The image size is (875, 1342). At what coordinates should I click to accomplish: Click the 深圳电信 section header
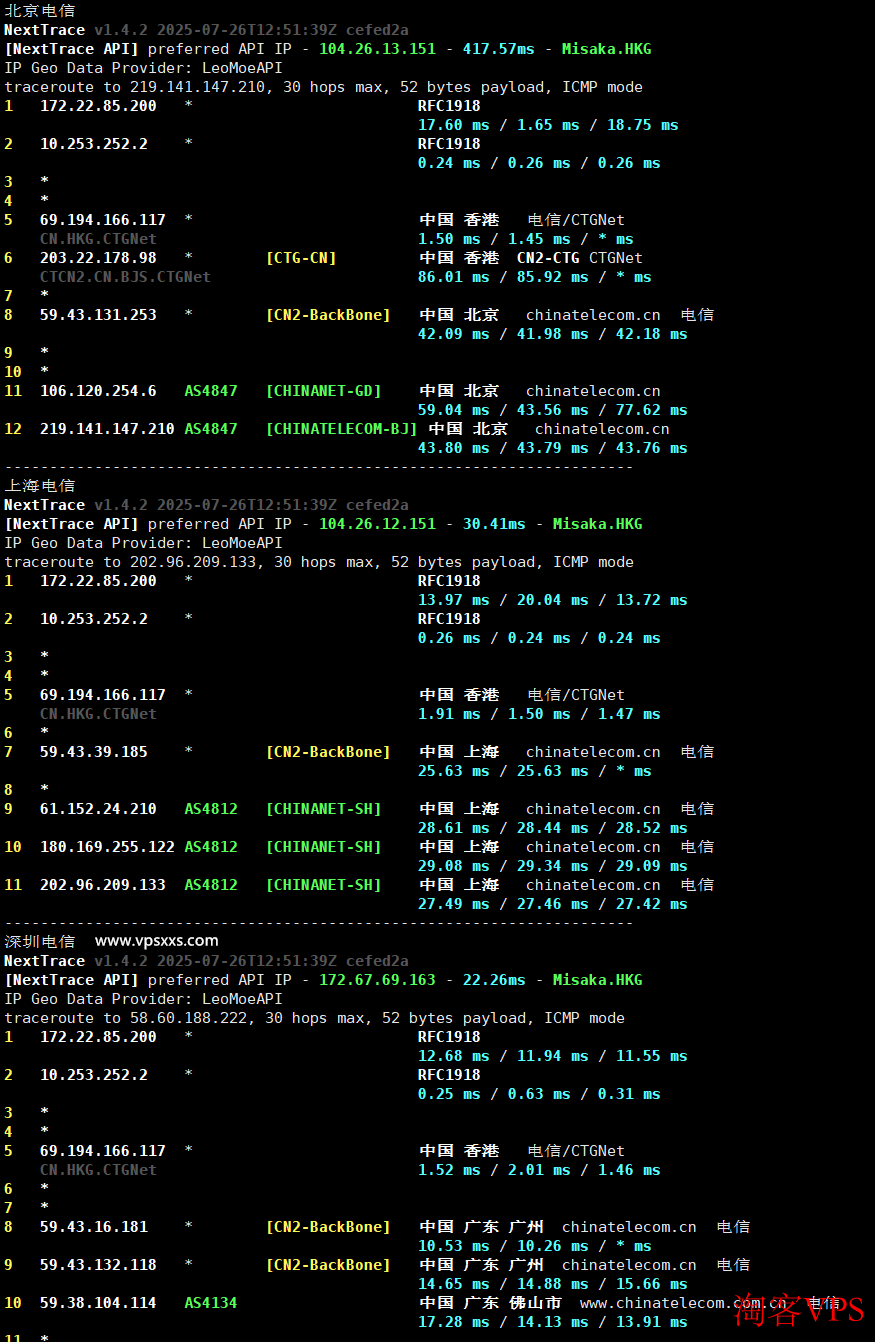(x=39, y=941)
